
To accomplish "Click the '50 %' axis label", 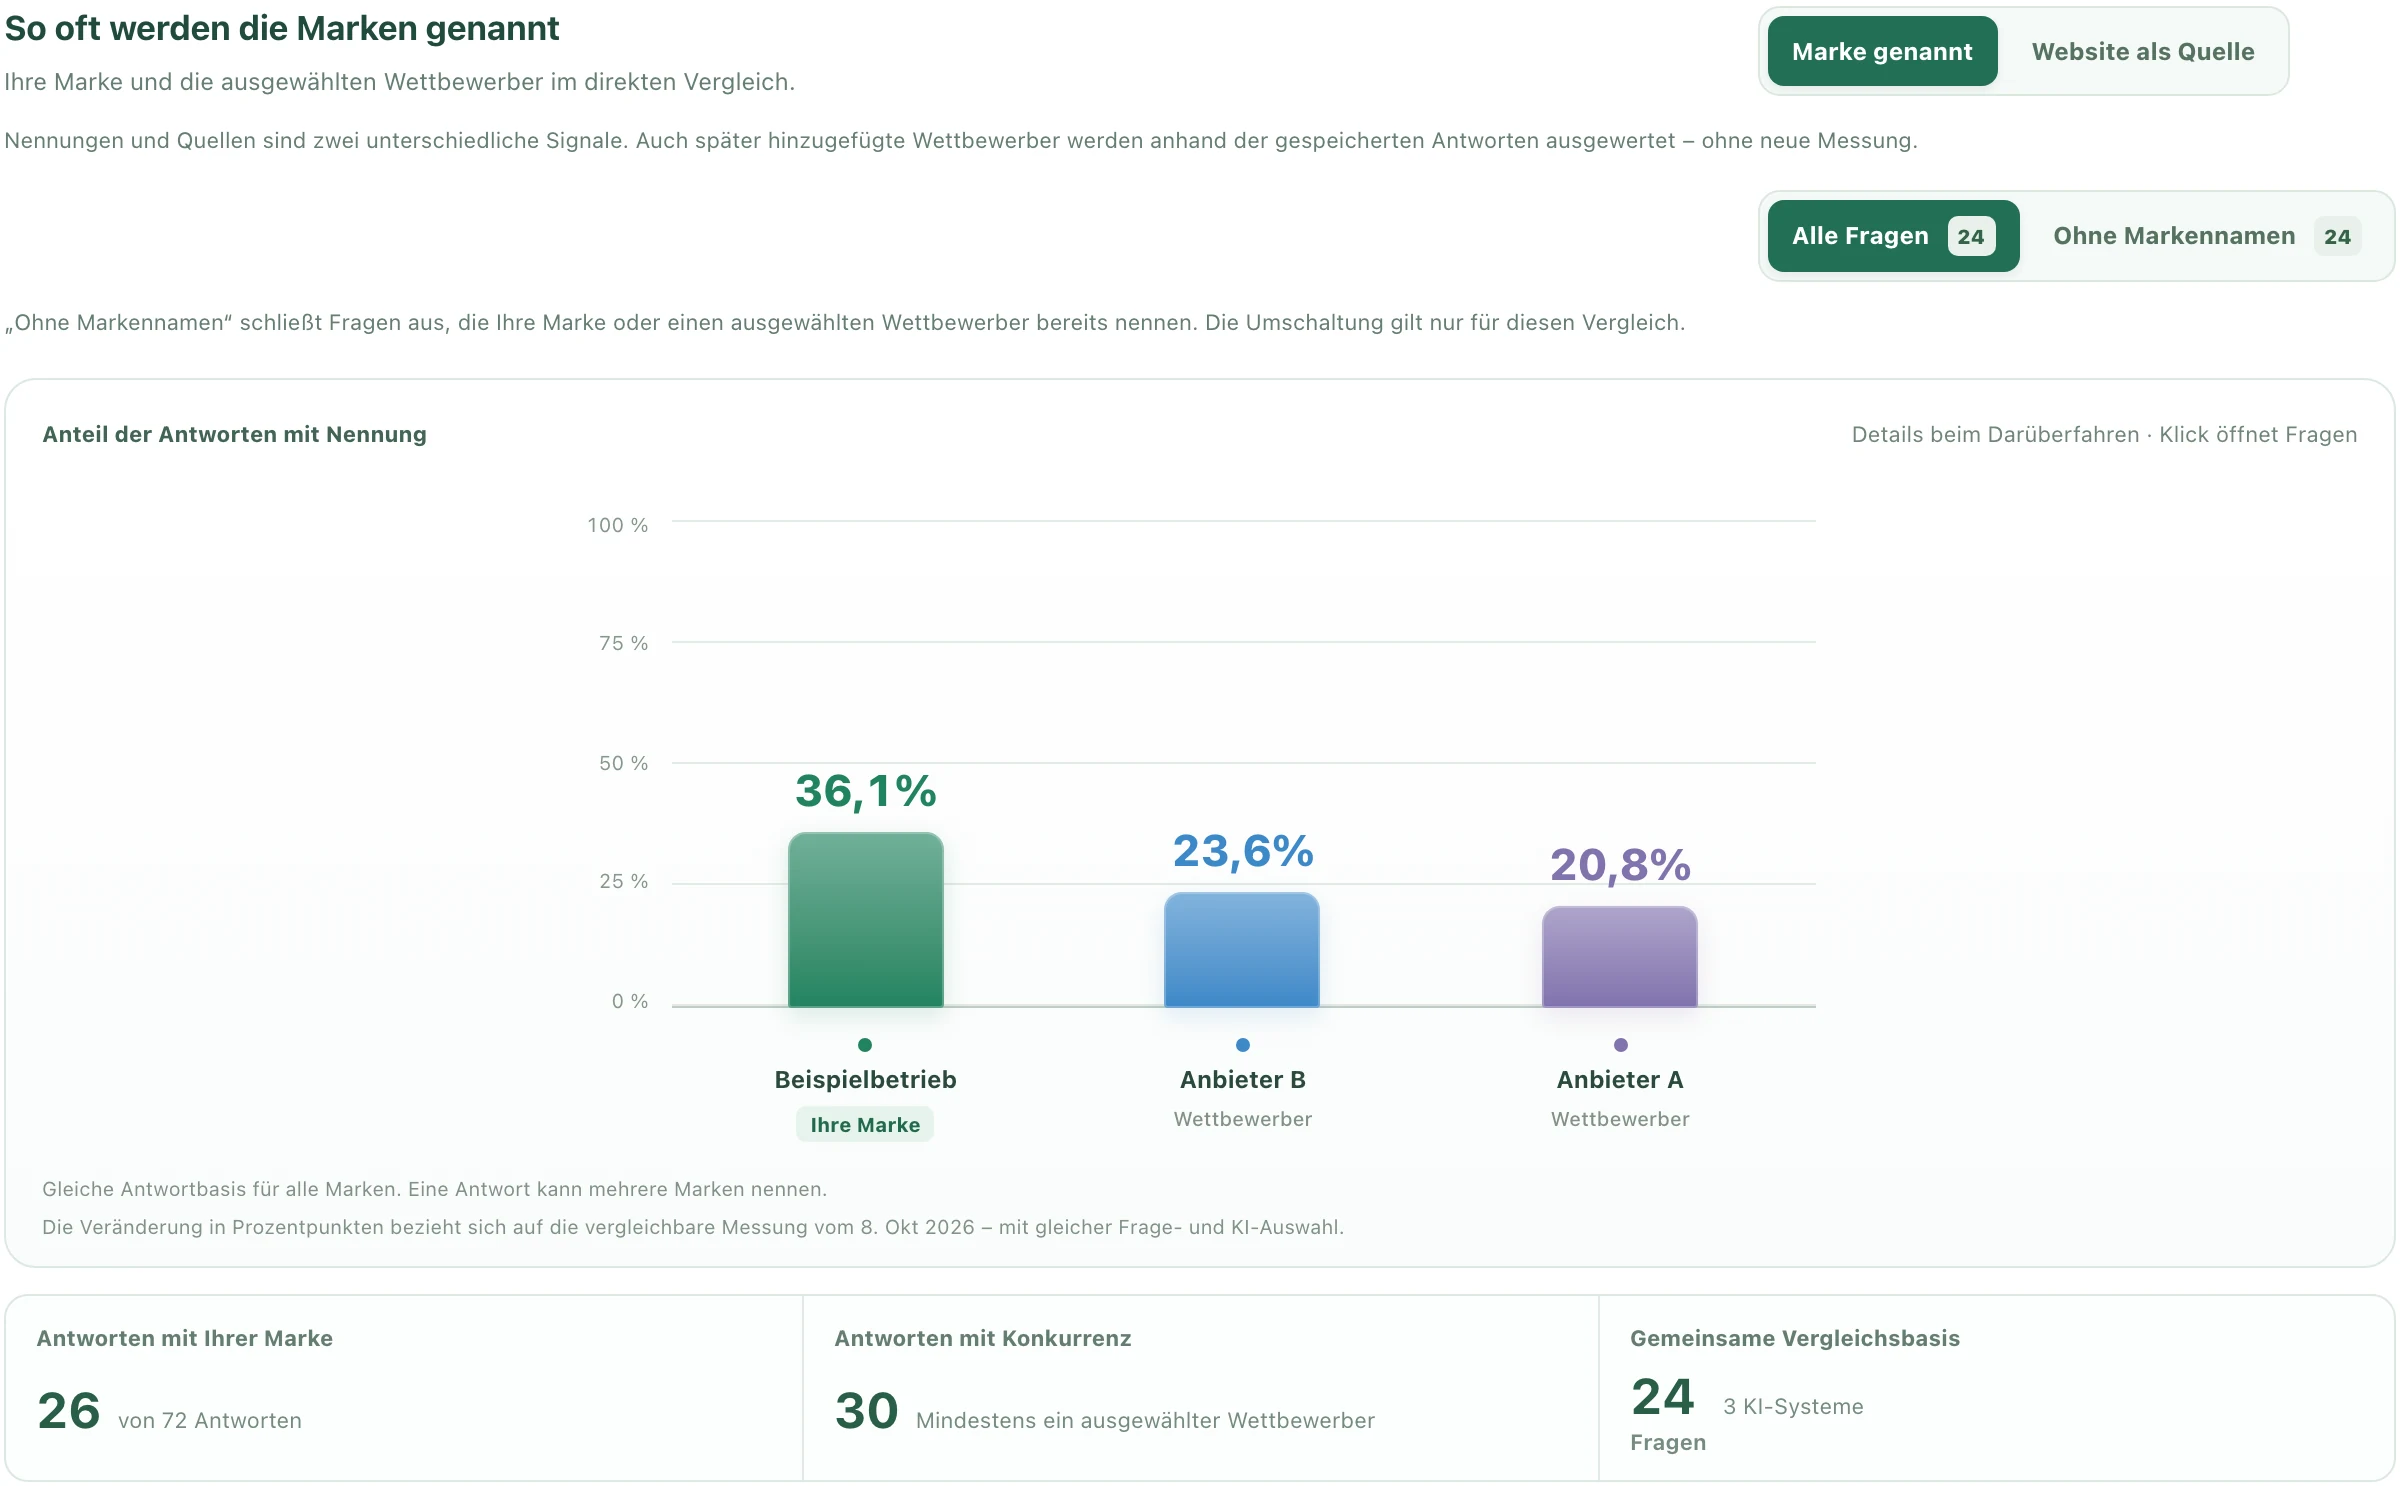I will click(623, 763).
